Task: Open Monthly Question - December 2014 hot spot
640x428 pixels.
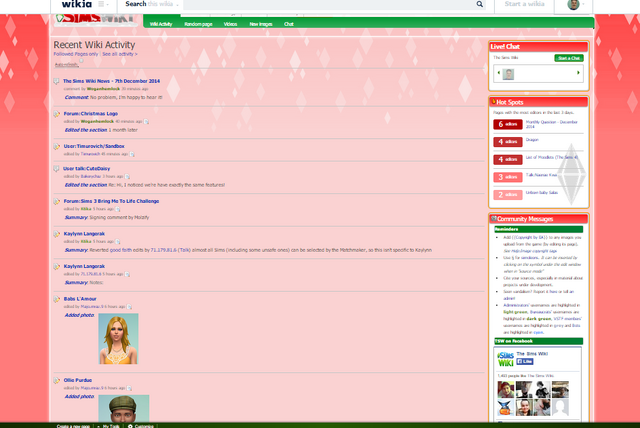Action: point(551,124)
